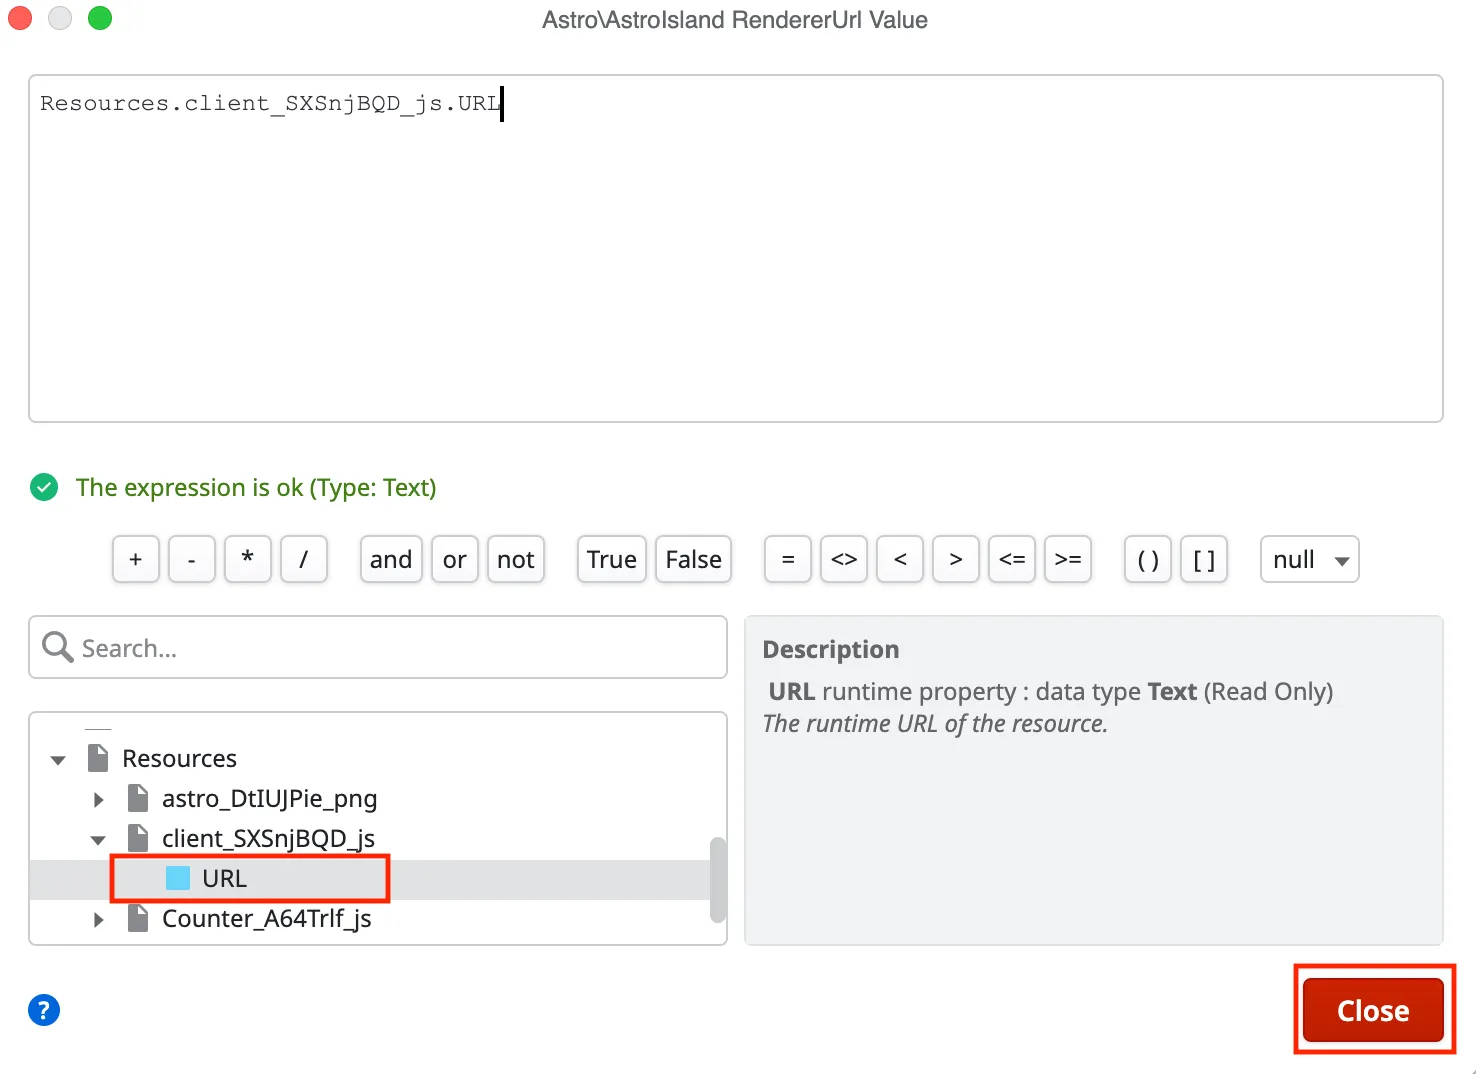Collapse the client_SXSnjBQD_js node
Viewport: 1476px width, 1074px height.
97,839
